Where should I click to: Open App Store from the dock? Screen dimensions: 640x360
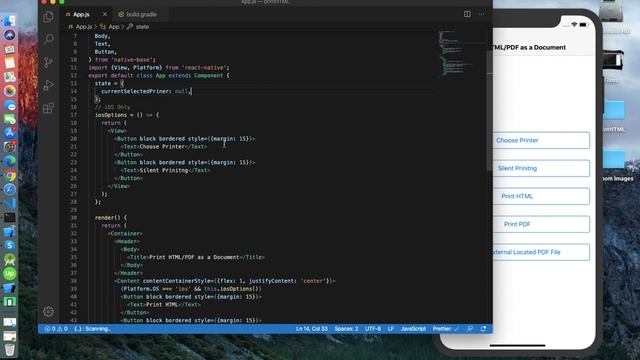(10, 133)
